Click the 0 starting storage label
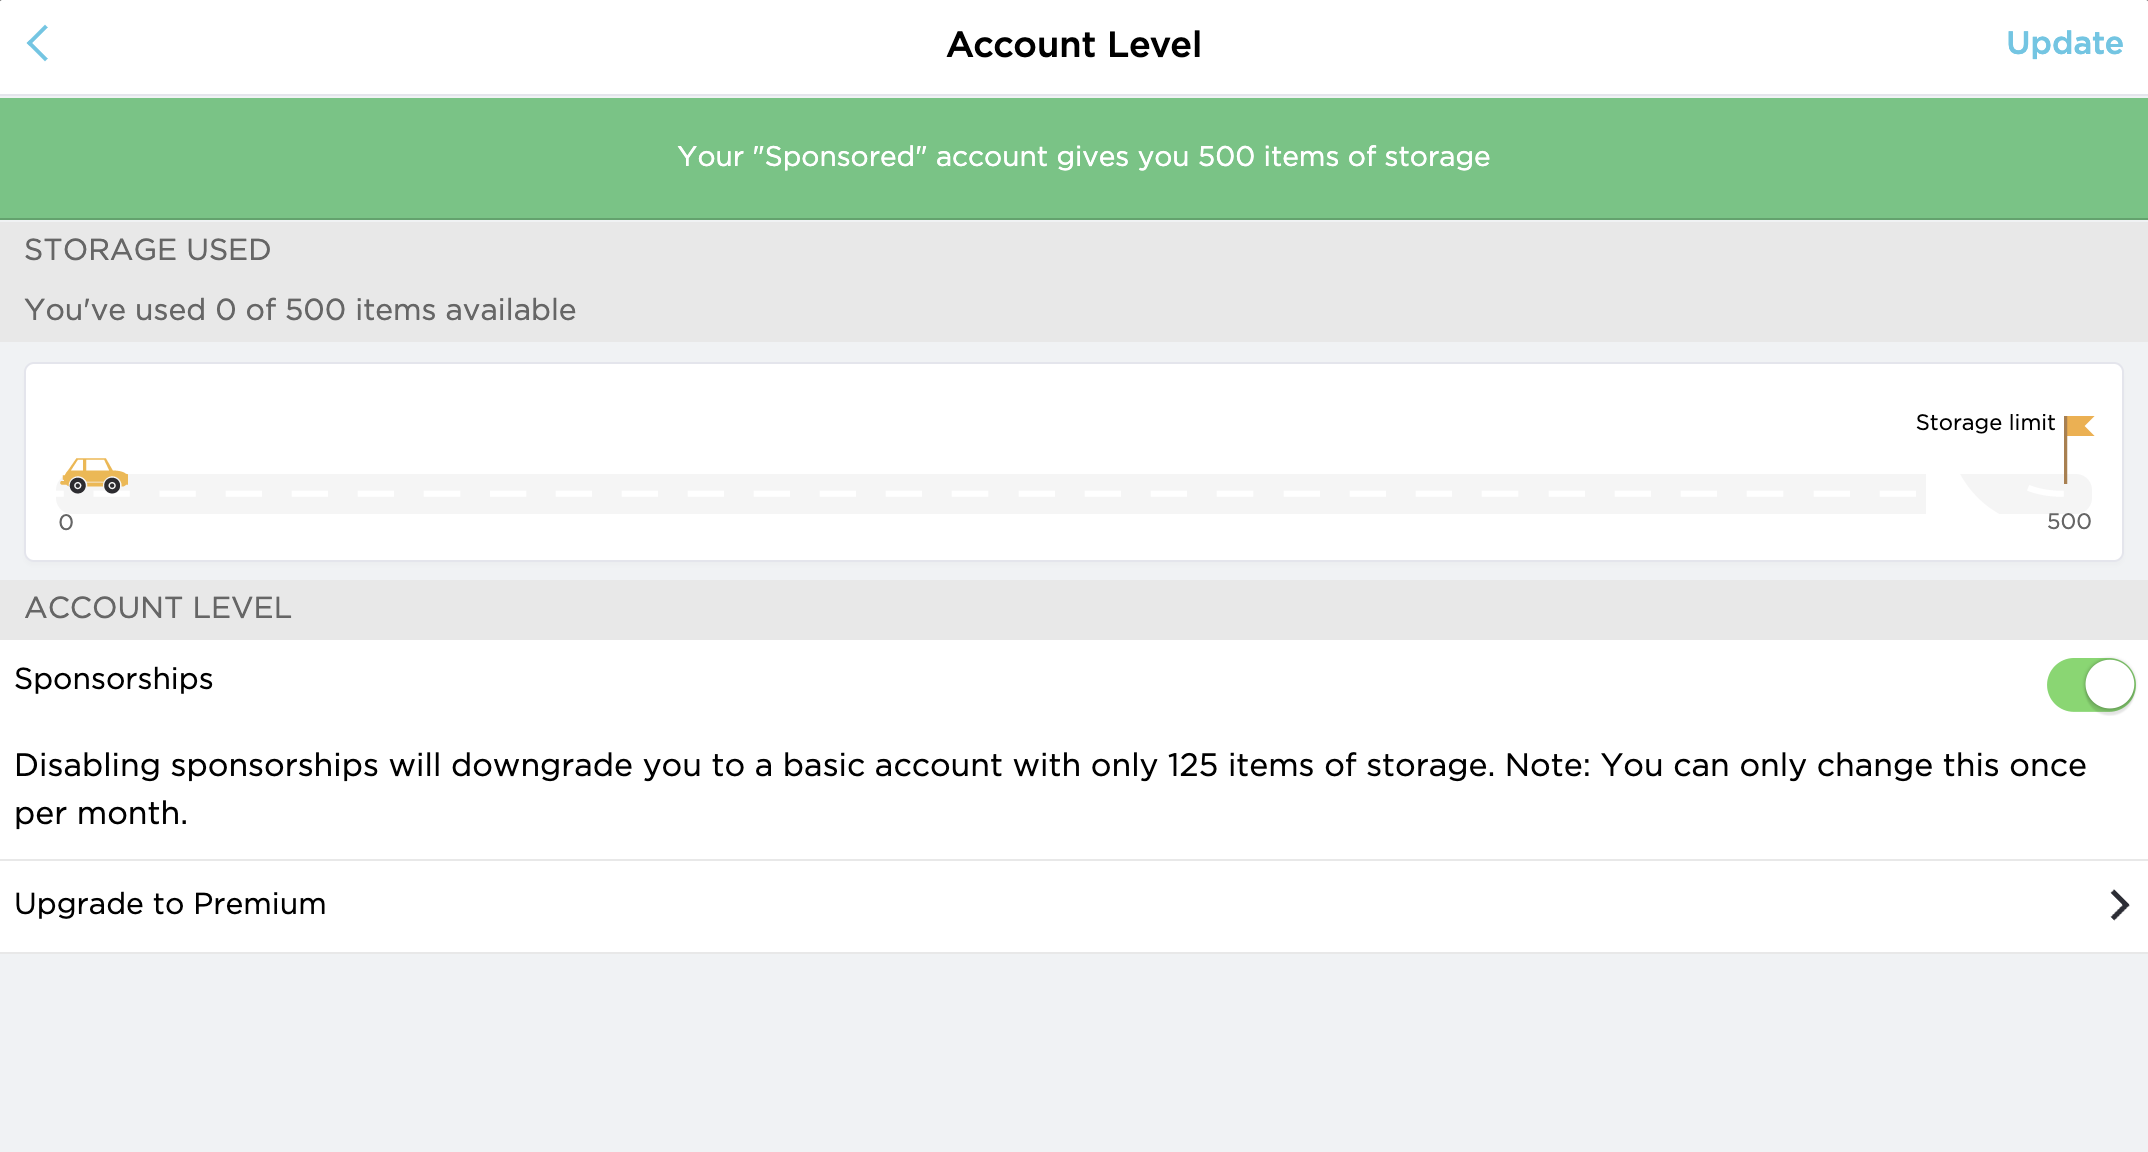Image resolution: width=2148 pixels, height=1152 pixels. pos(66,522)
